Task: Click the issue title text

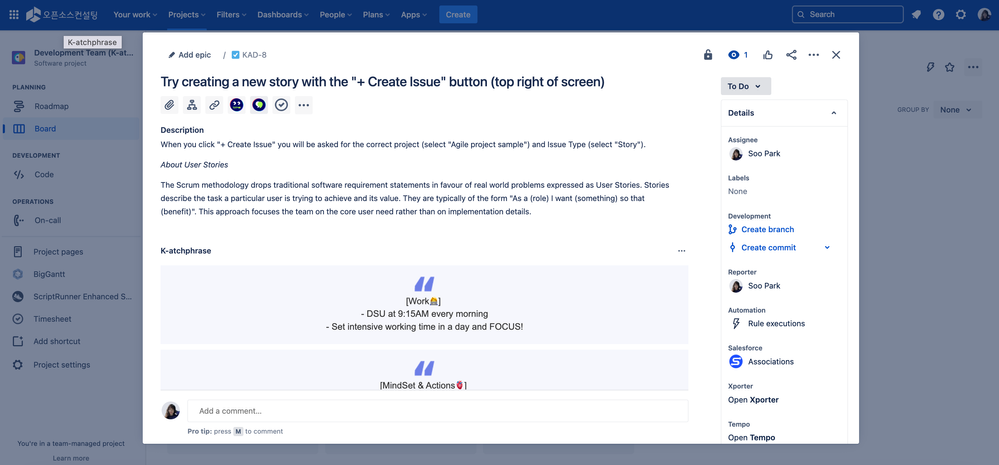Action: [382, 82]
